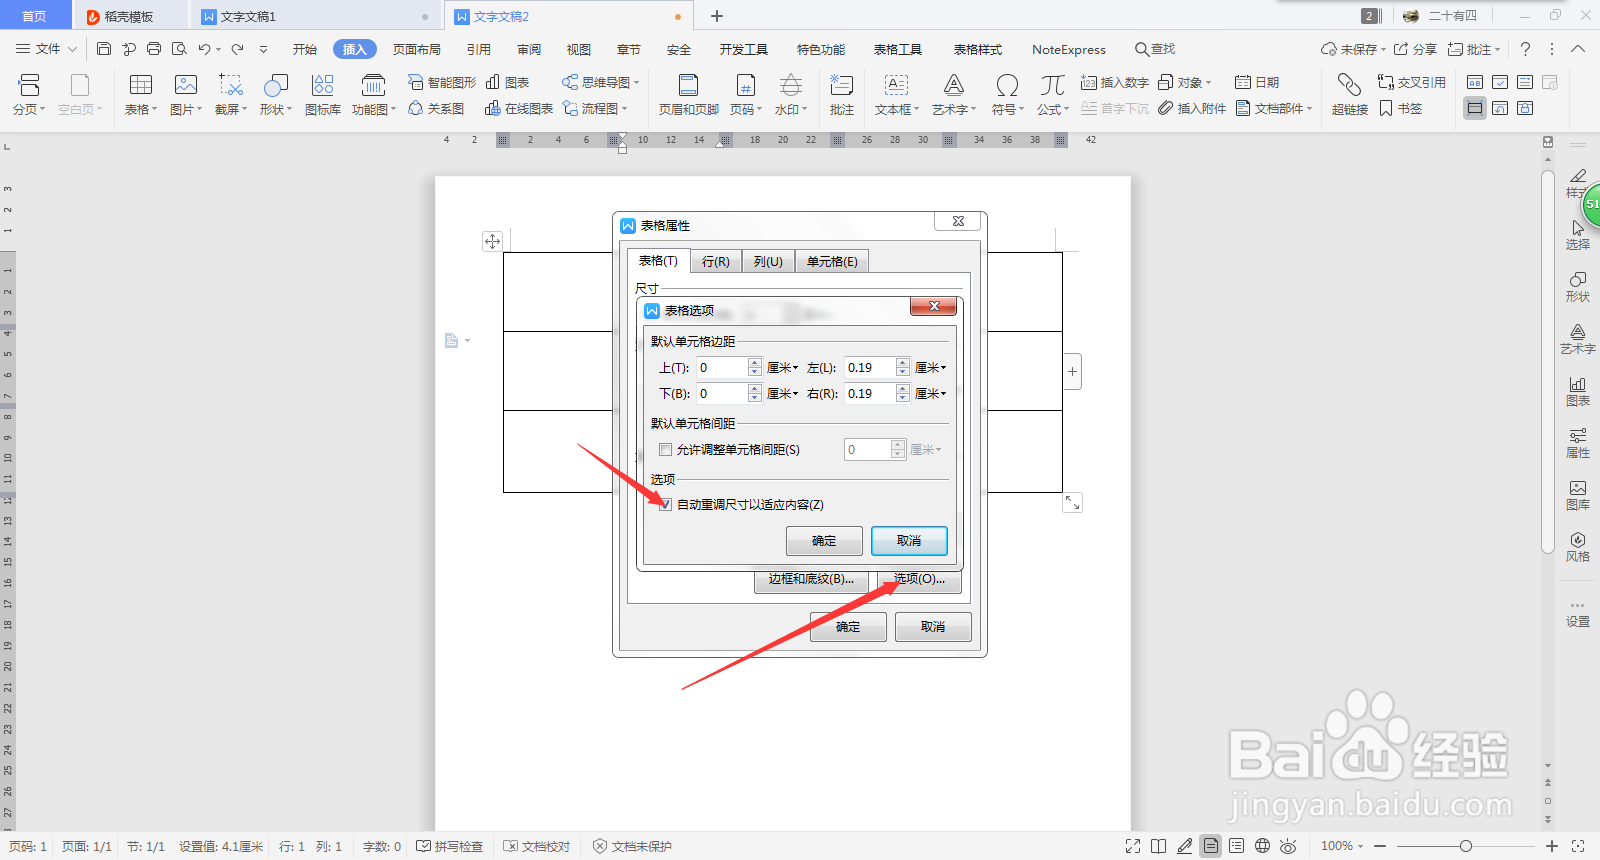Collapse the ribbon with chevron
The height and width of the screenshot is (860, 1600).
1578,48
